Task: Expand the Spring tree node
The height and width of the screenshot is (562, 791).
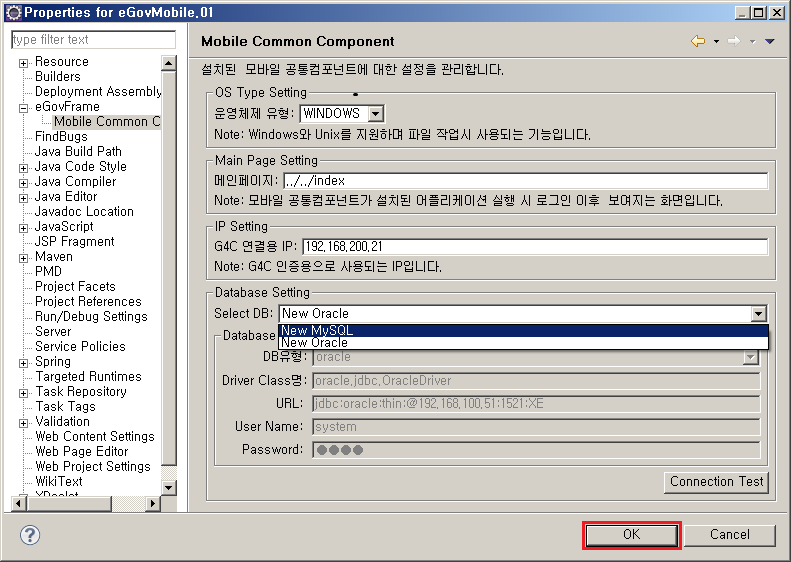Action: [x=23, y=362]
